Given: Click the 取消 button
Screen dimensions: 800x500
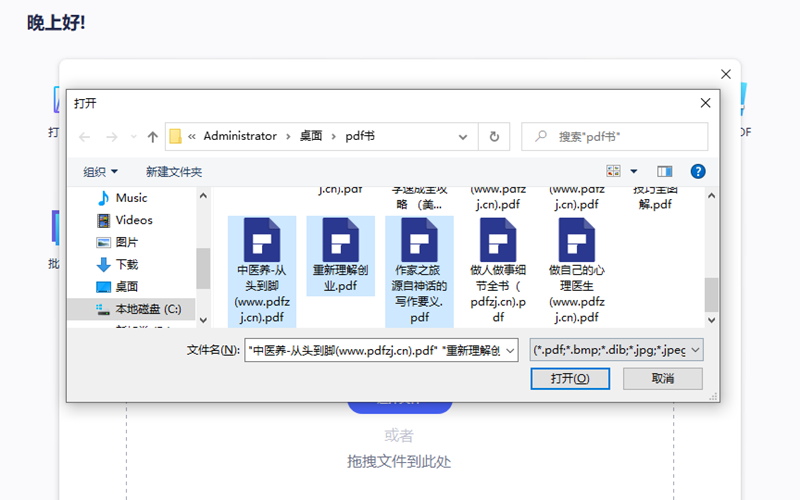Looking at the screenshot, I should click(662, 379).
